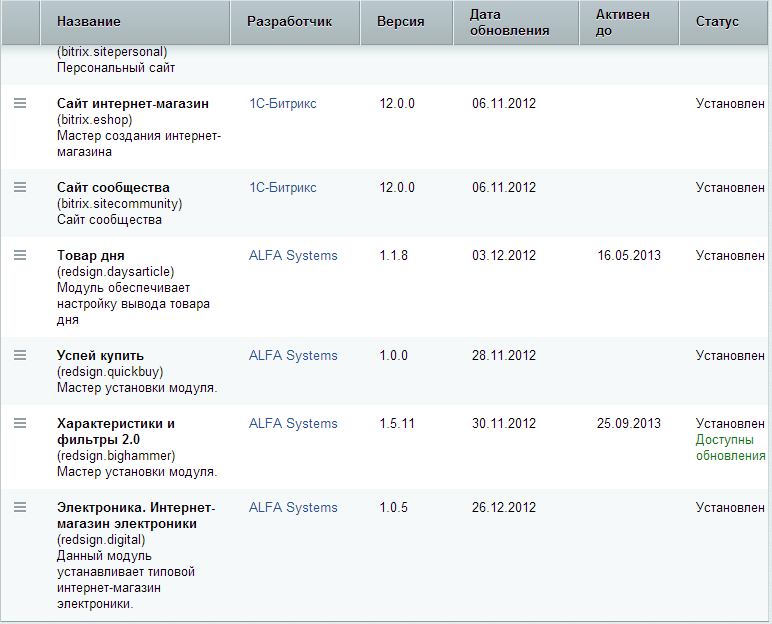Open ALFA Systems link for Электроника module
Image resolution: width=772 pixels, height=624 pixels.
click(293, 508)
